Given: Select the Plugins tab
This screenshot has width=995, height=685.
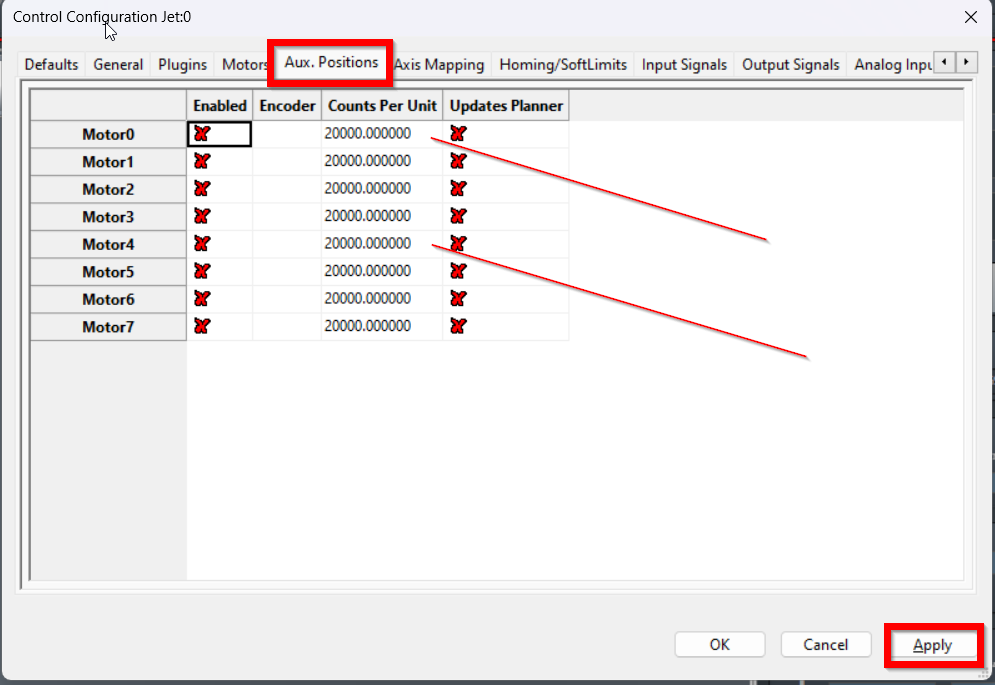Looking at the screenshot, I should (182, 65).
